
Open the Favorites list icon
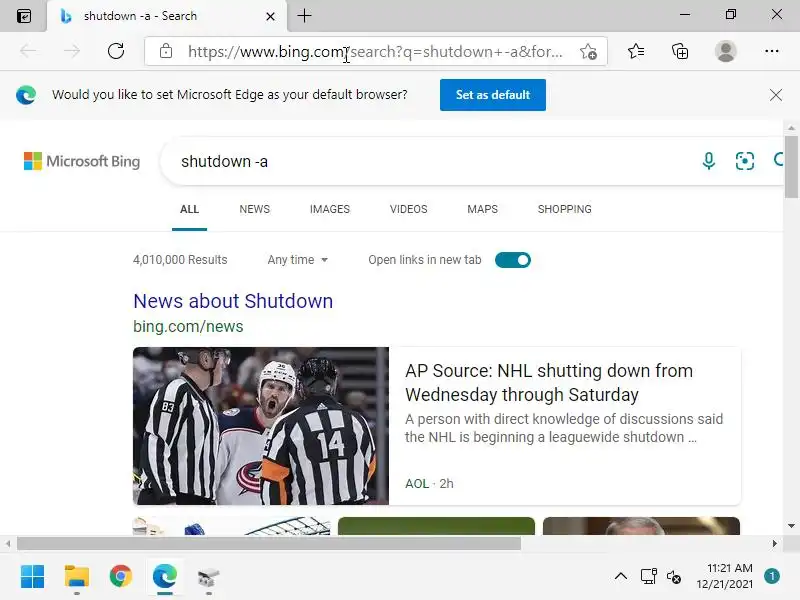pos(636,51)
